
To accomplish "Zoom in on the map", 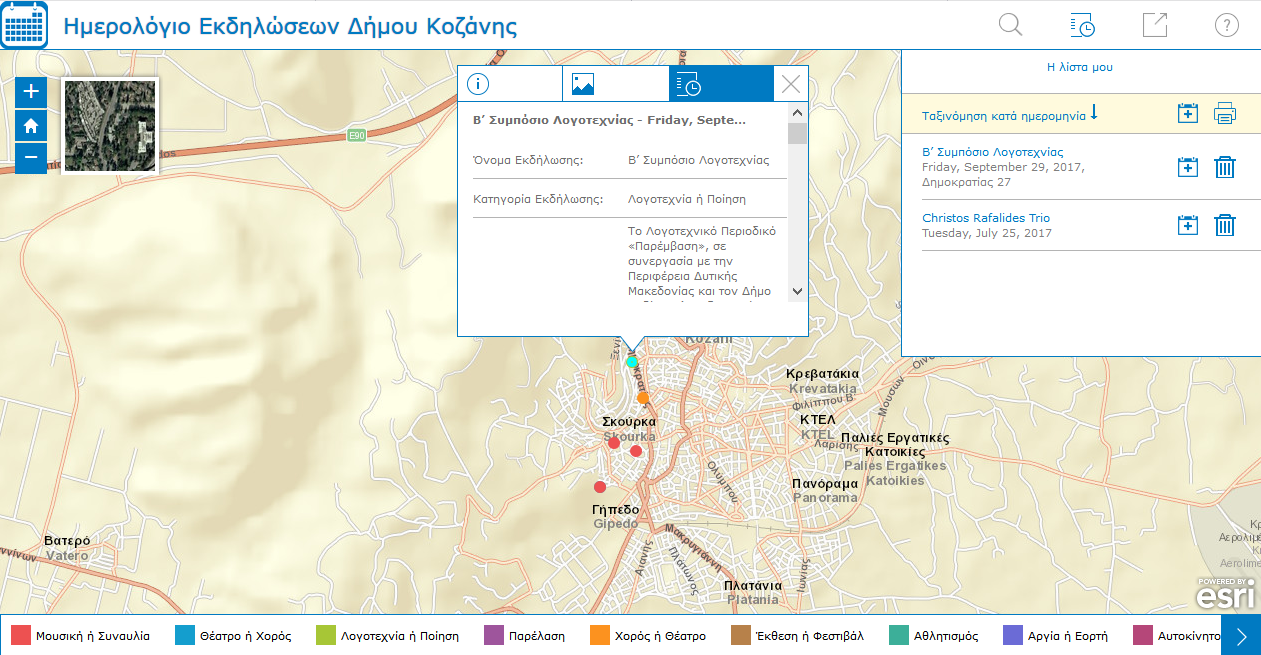I will click(x=31, y=92).
